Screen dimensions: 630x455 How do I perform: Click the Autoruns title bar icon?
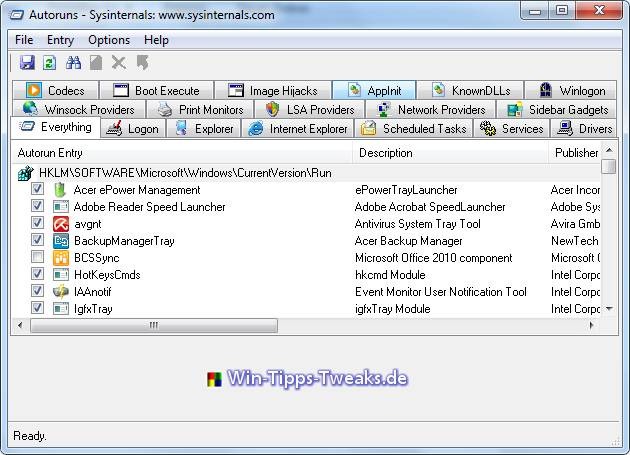coord(17,15)
